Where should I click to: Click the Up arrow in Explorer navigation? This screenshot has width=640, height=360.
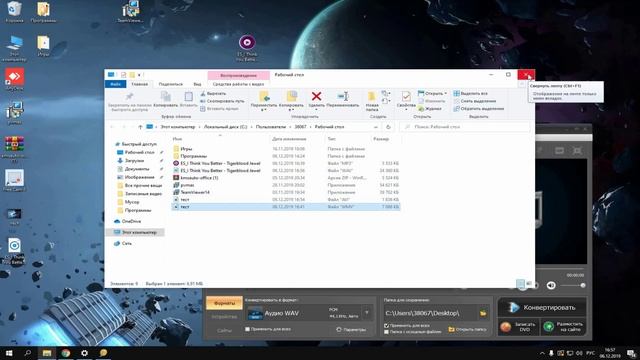(140, 127)
